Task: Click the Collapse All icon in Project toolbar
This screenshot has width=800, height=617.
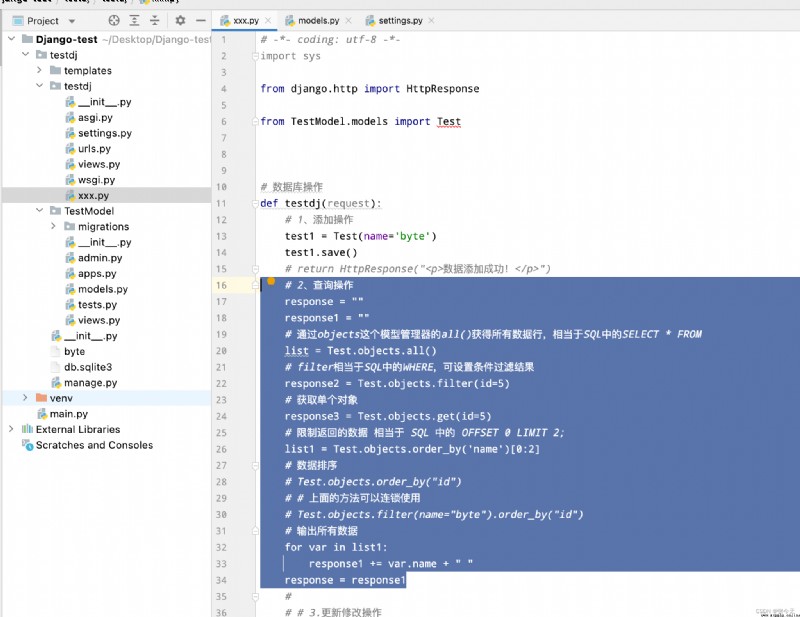Action: [x=155, y=20]
